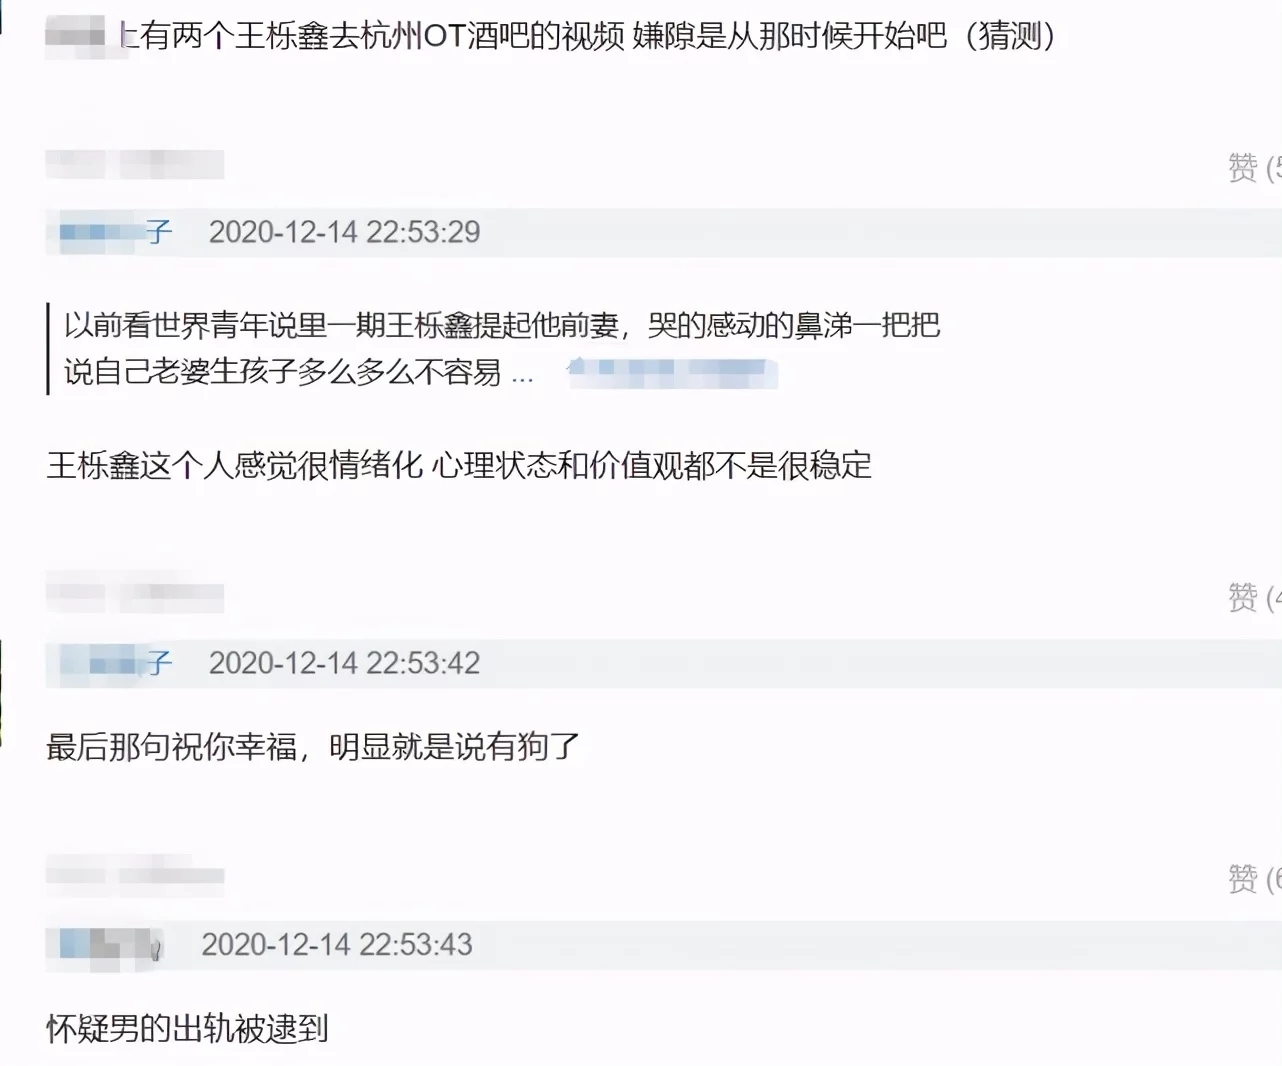Click the timestamp 2020-12-14 22:53:29

[x=344, y=232]
